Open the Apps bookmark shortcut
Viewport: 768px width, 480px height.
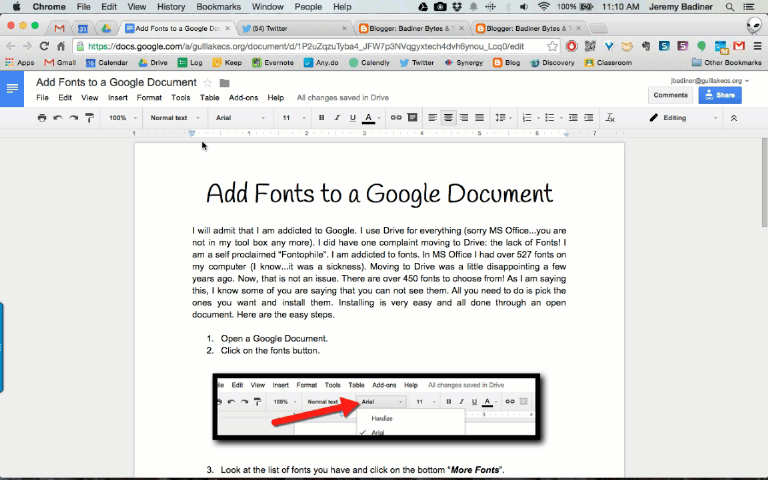tap(20, 63)
